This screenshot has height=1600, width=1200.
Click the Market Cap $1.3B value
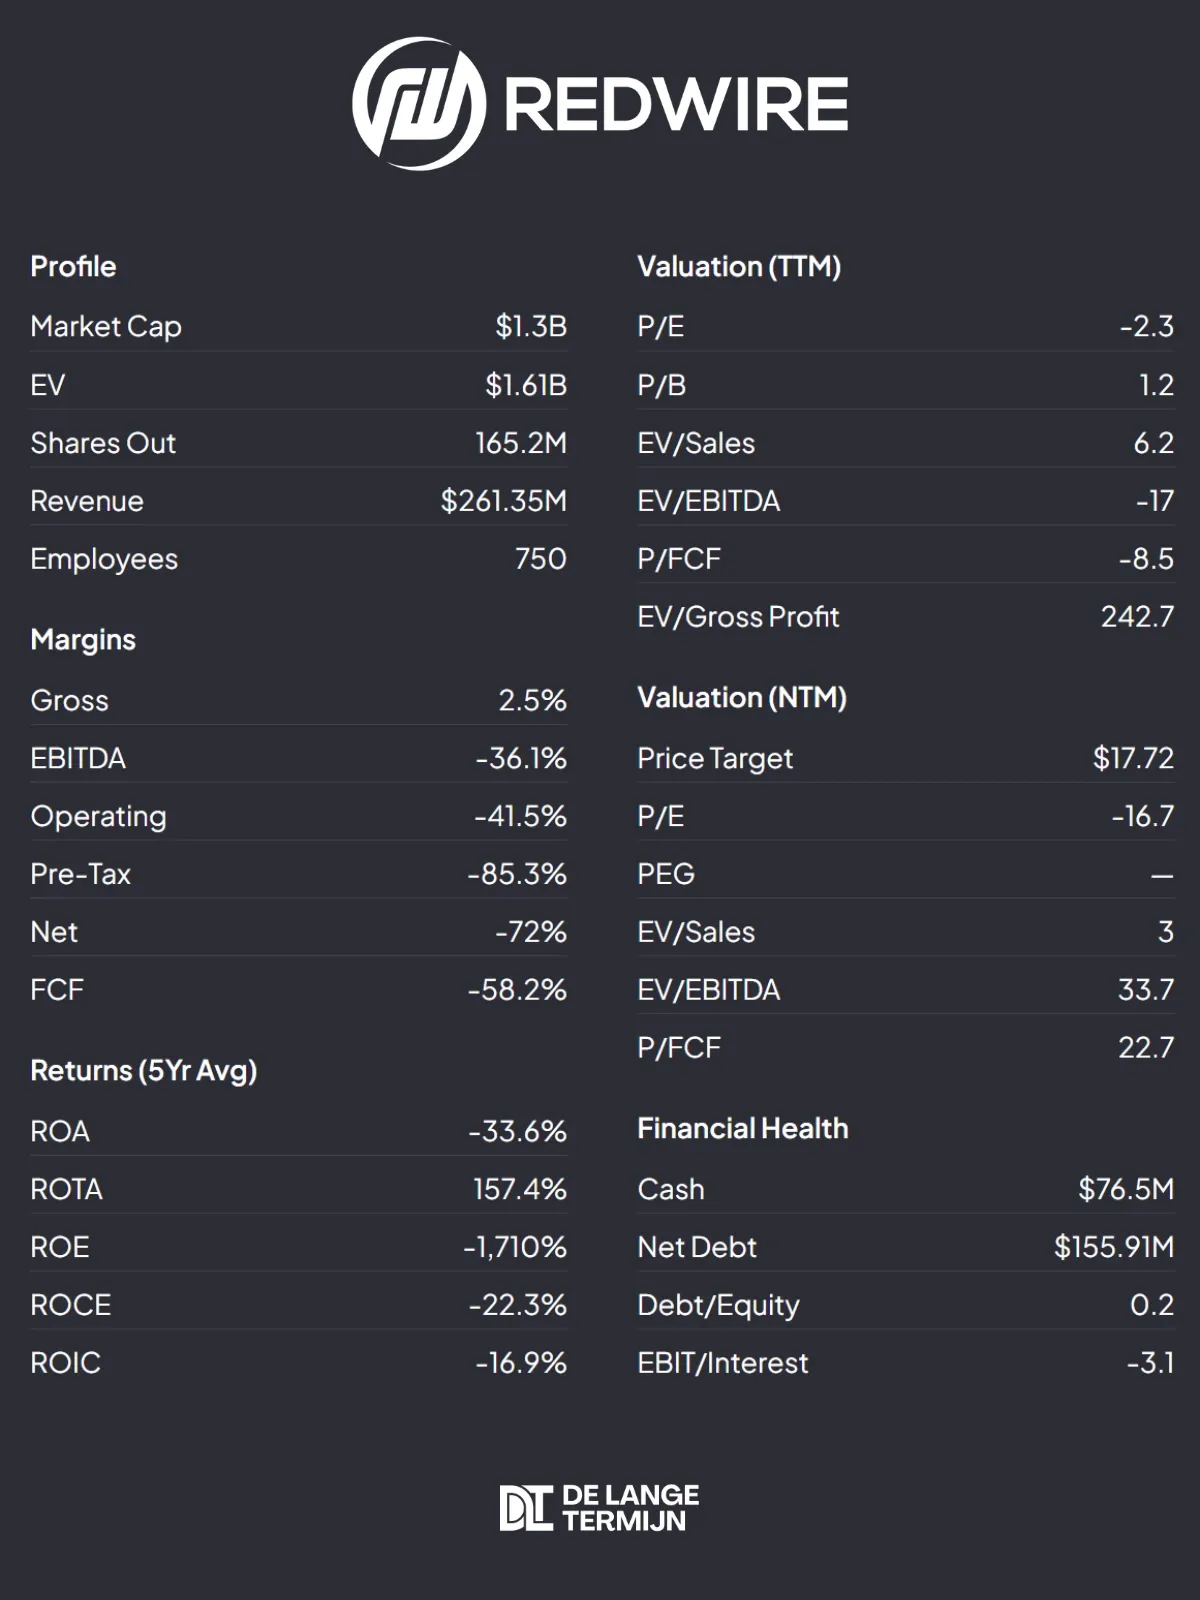tap(531, 326)
